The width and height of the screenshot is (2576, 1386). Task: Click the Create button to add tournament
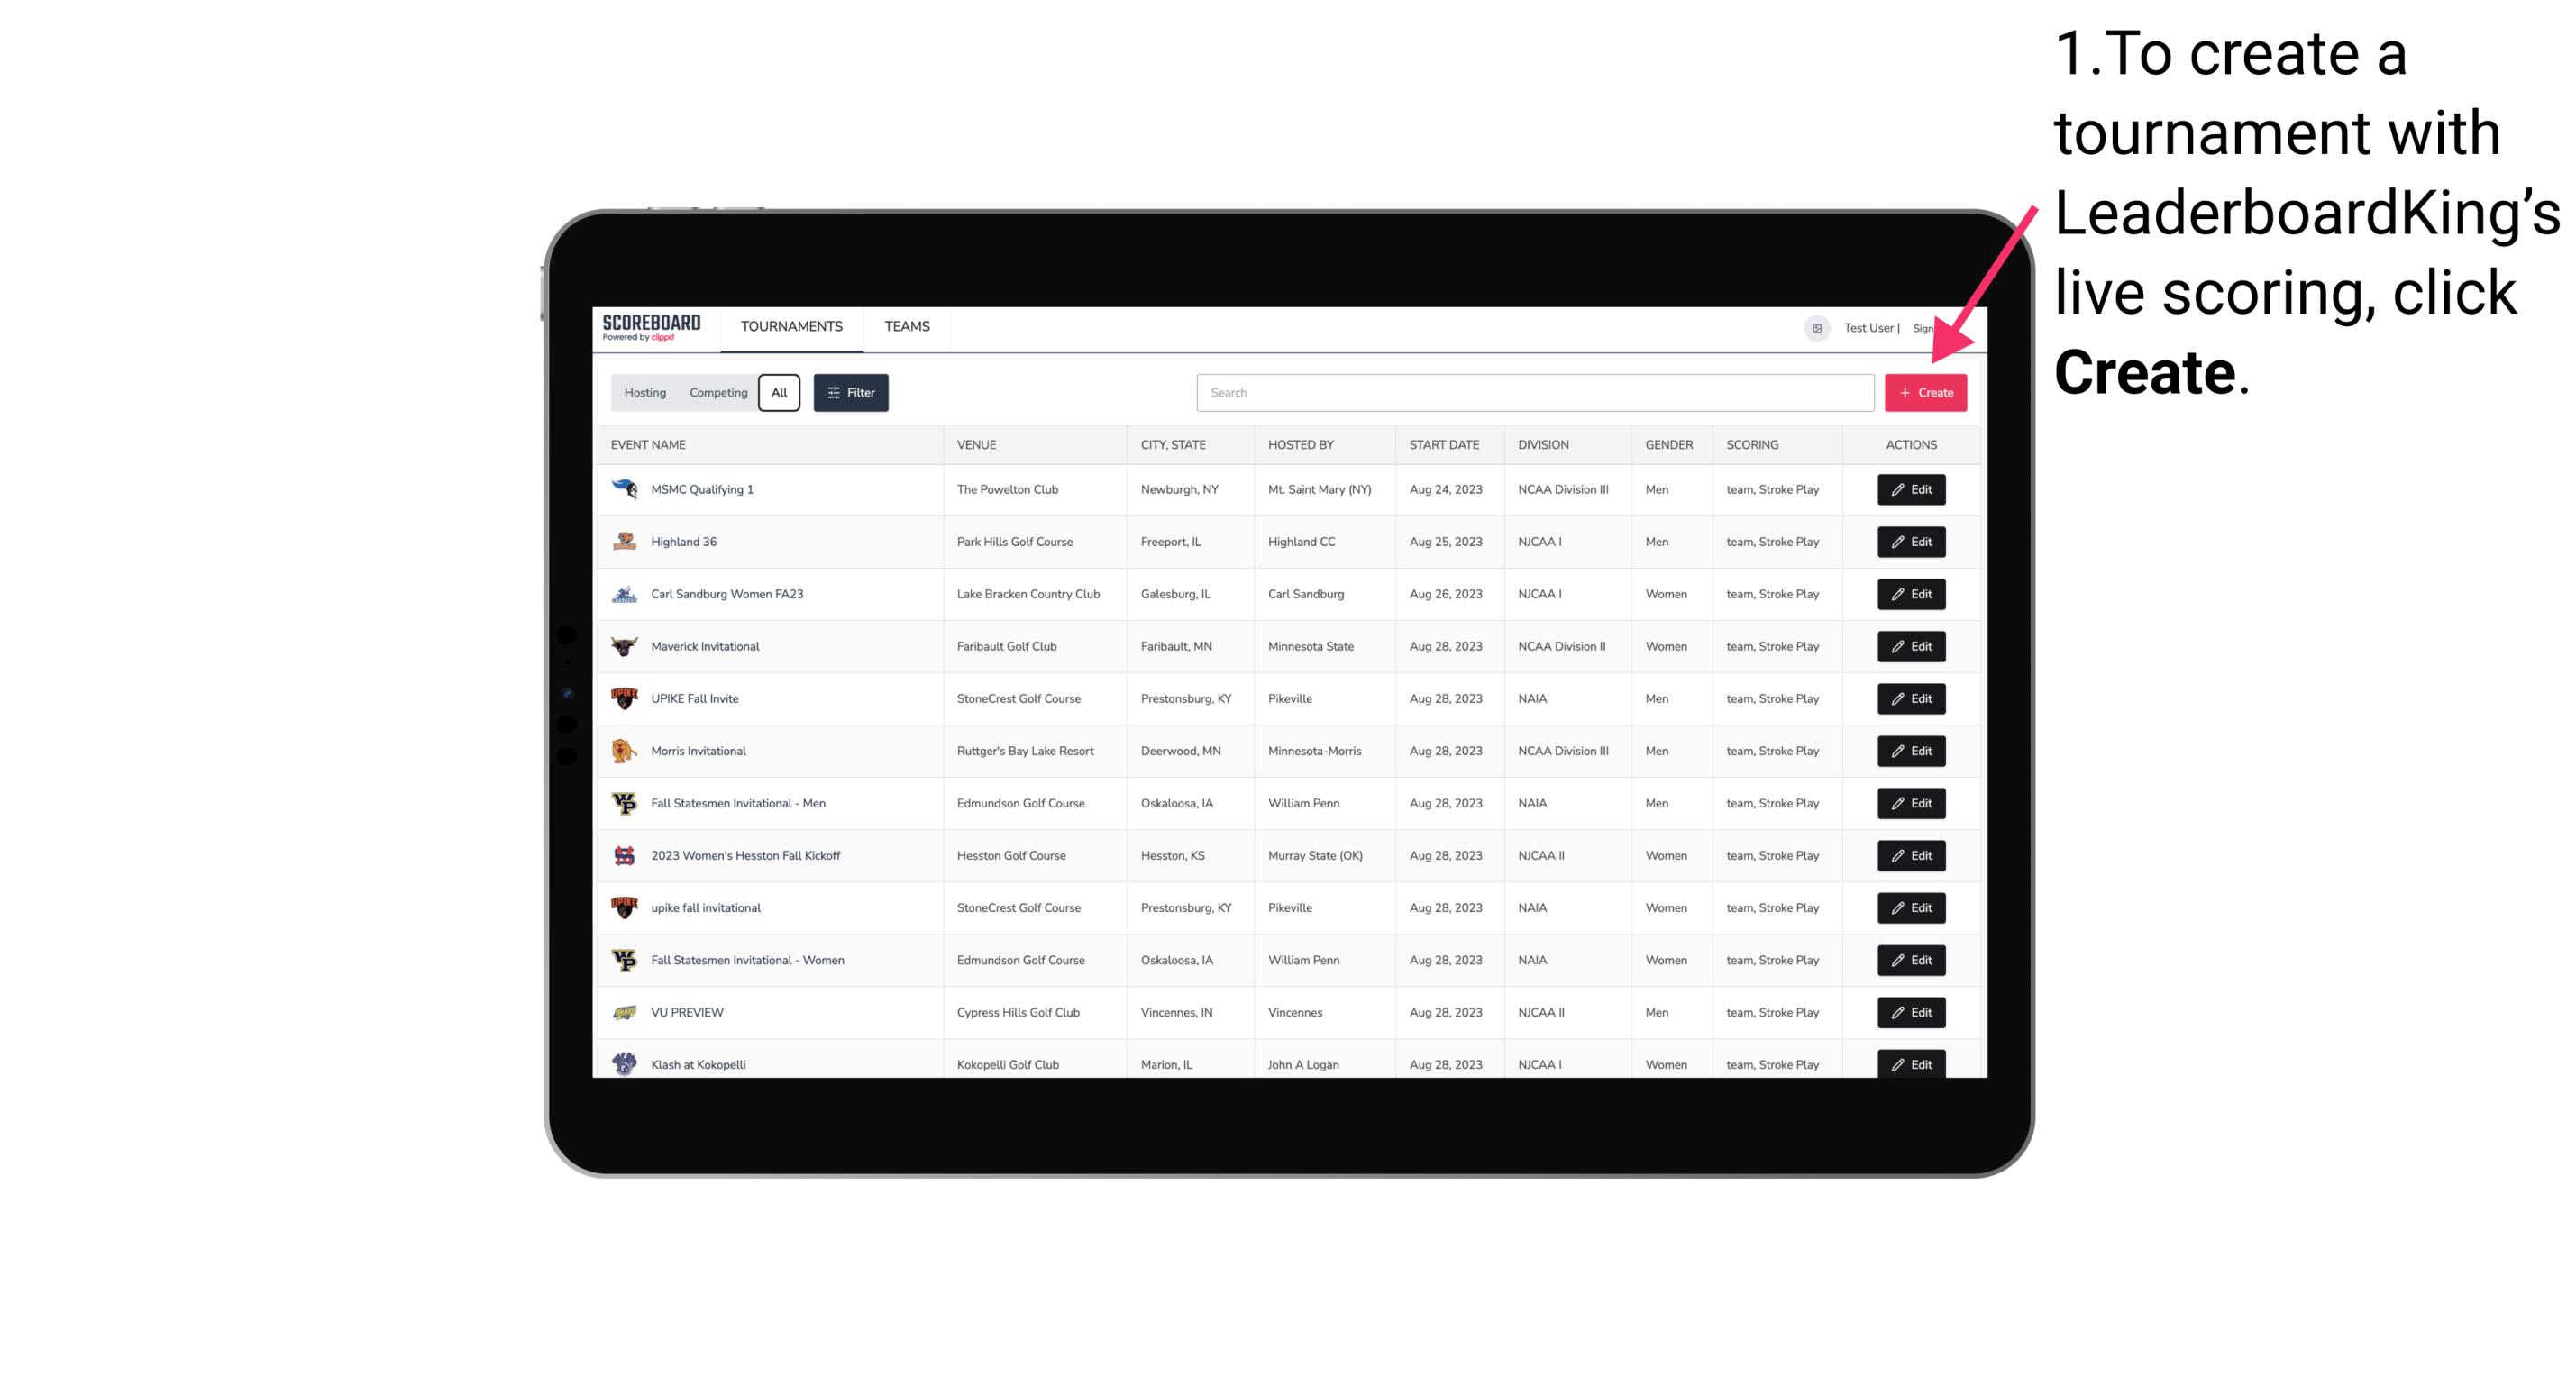(x=1925, y=393)
